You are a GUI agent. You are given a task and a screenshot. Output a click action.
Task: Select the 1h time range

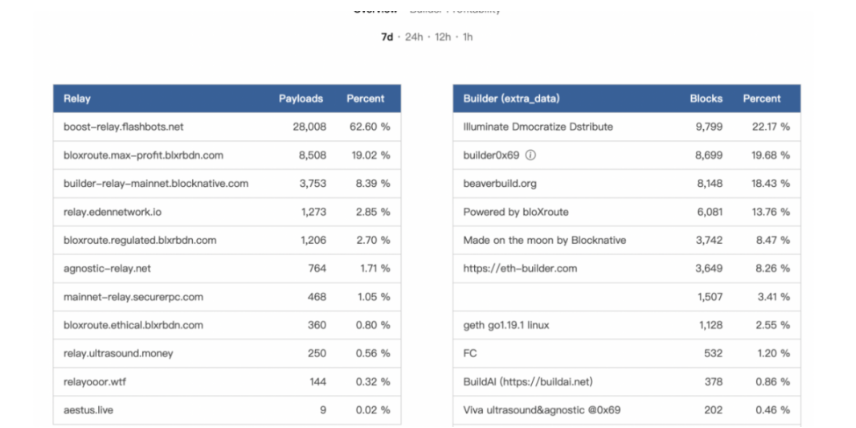click(468, 37)
